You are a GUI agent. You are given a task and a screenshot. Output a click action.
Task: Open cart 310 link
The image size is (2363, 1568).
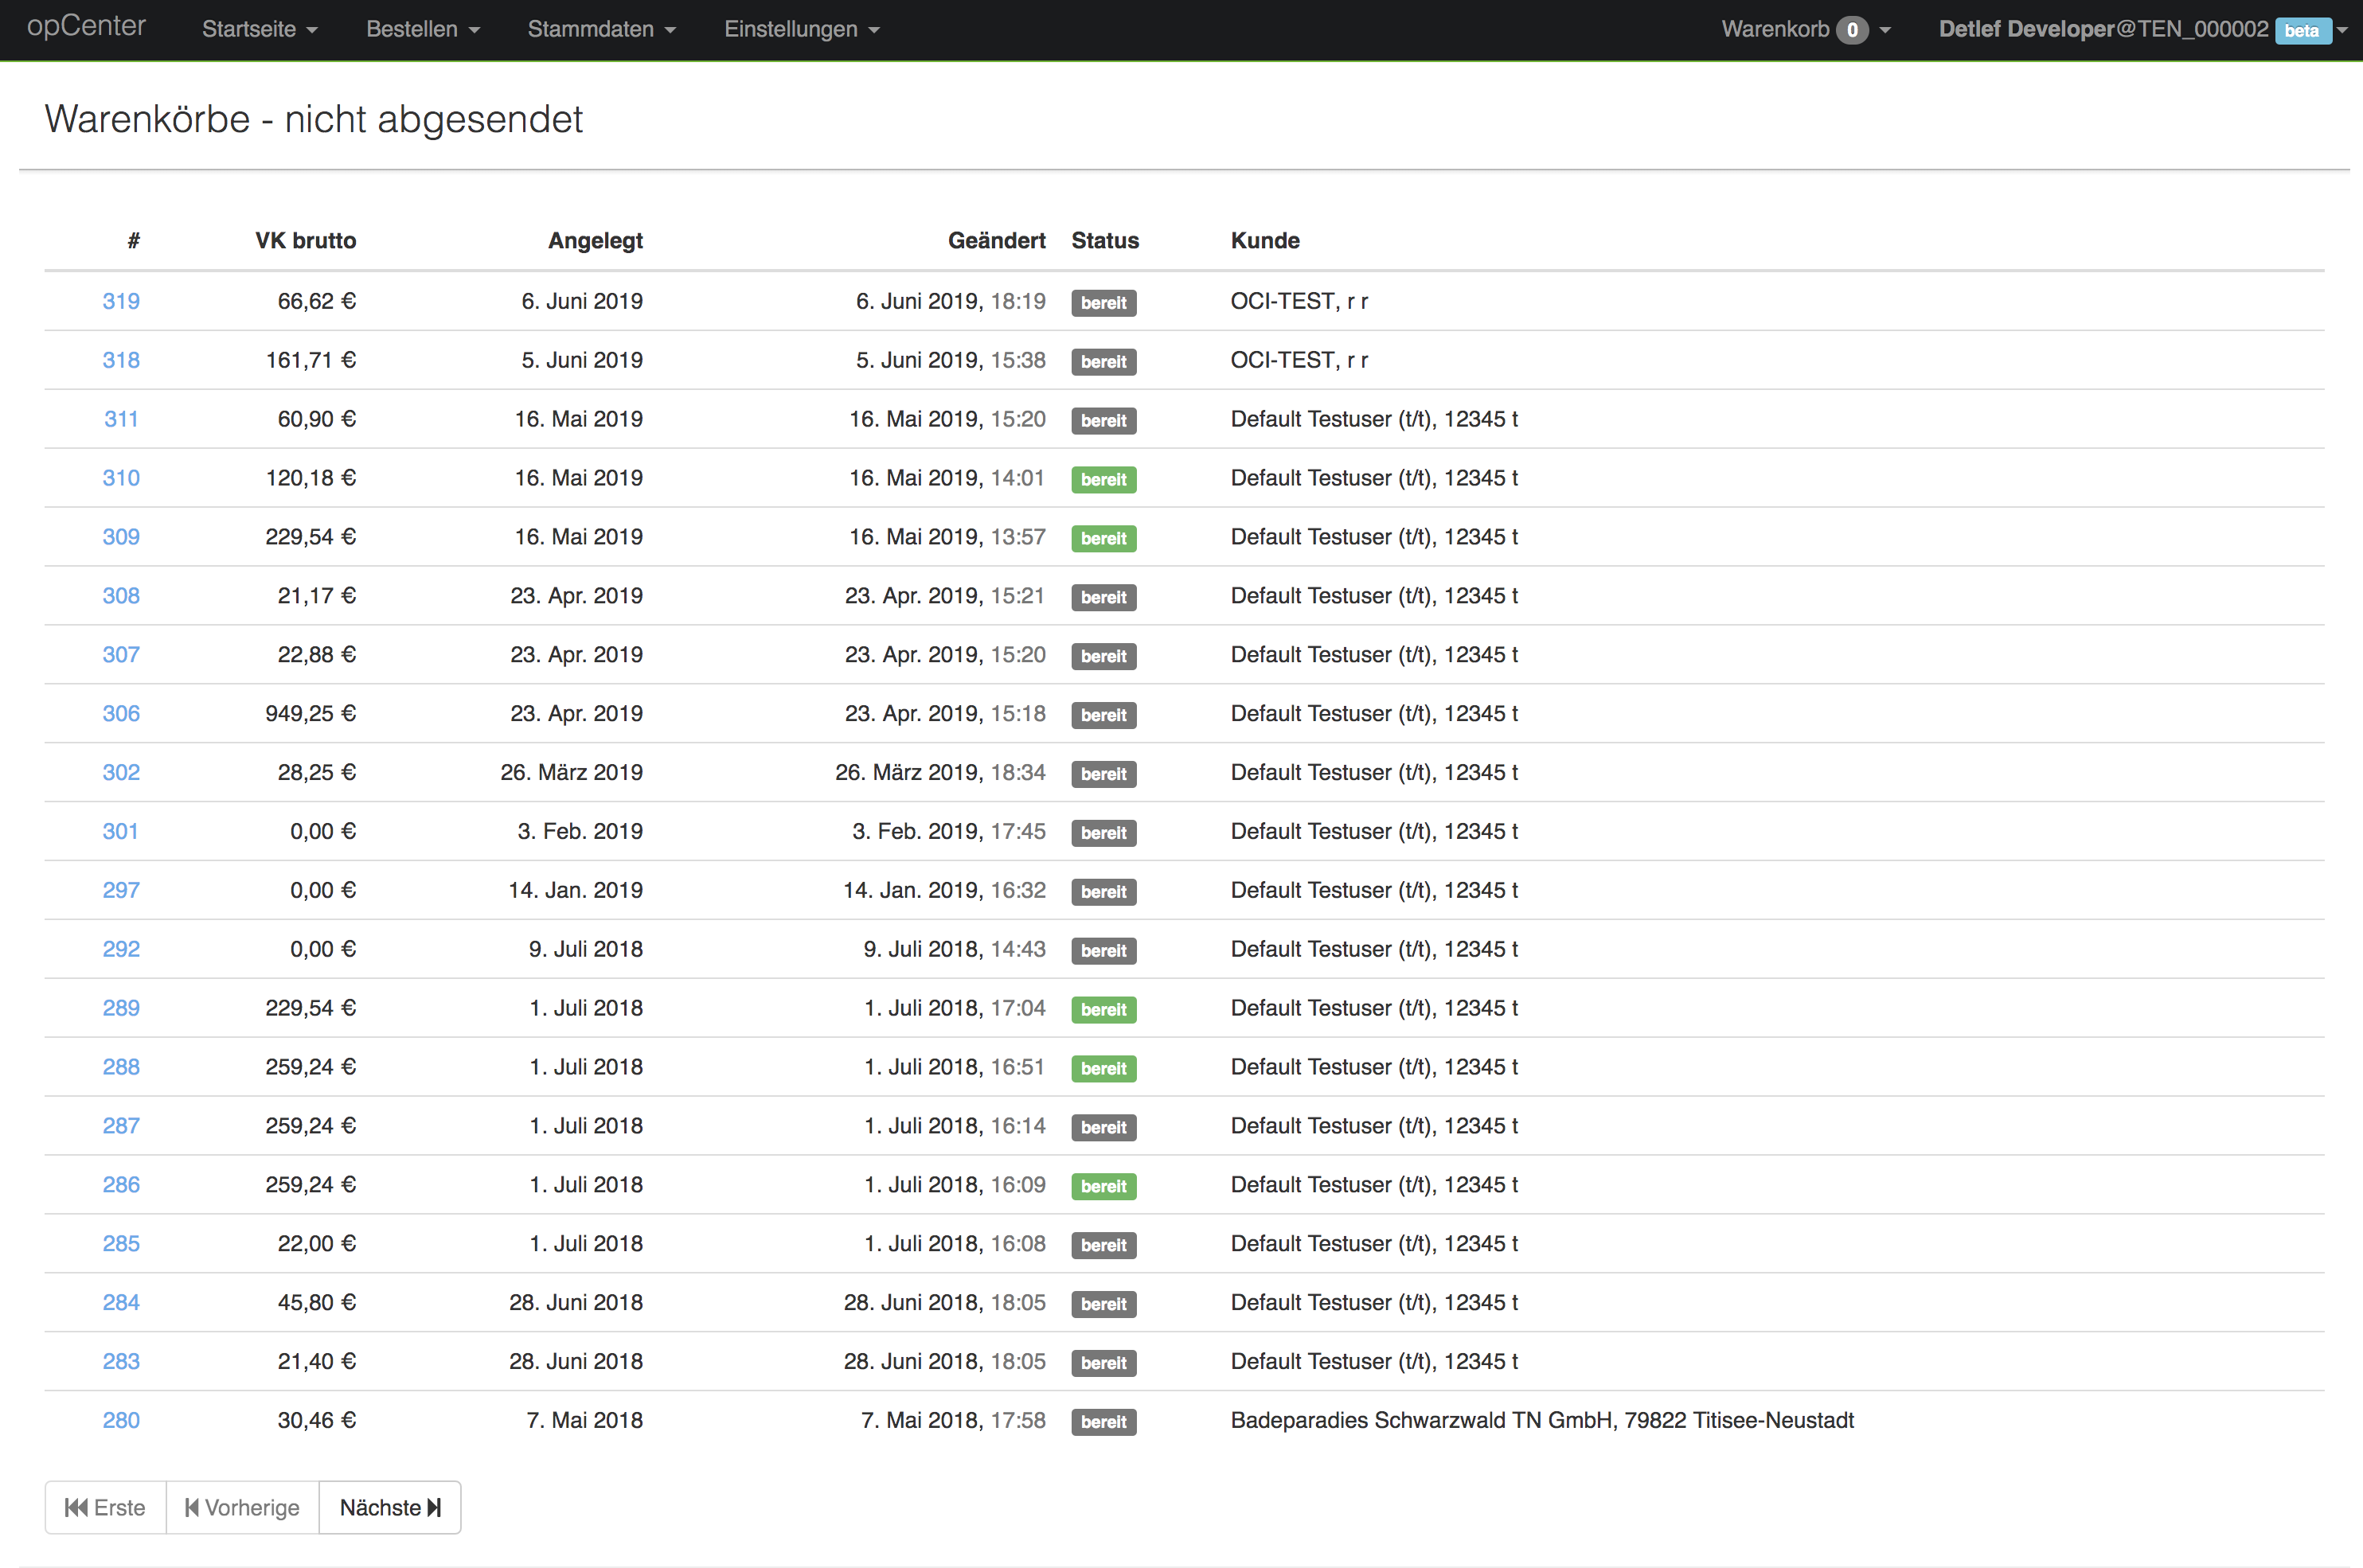point(121,478)
